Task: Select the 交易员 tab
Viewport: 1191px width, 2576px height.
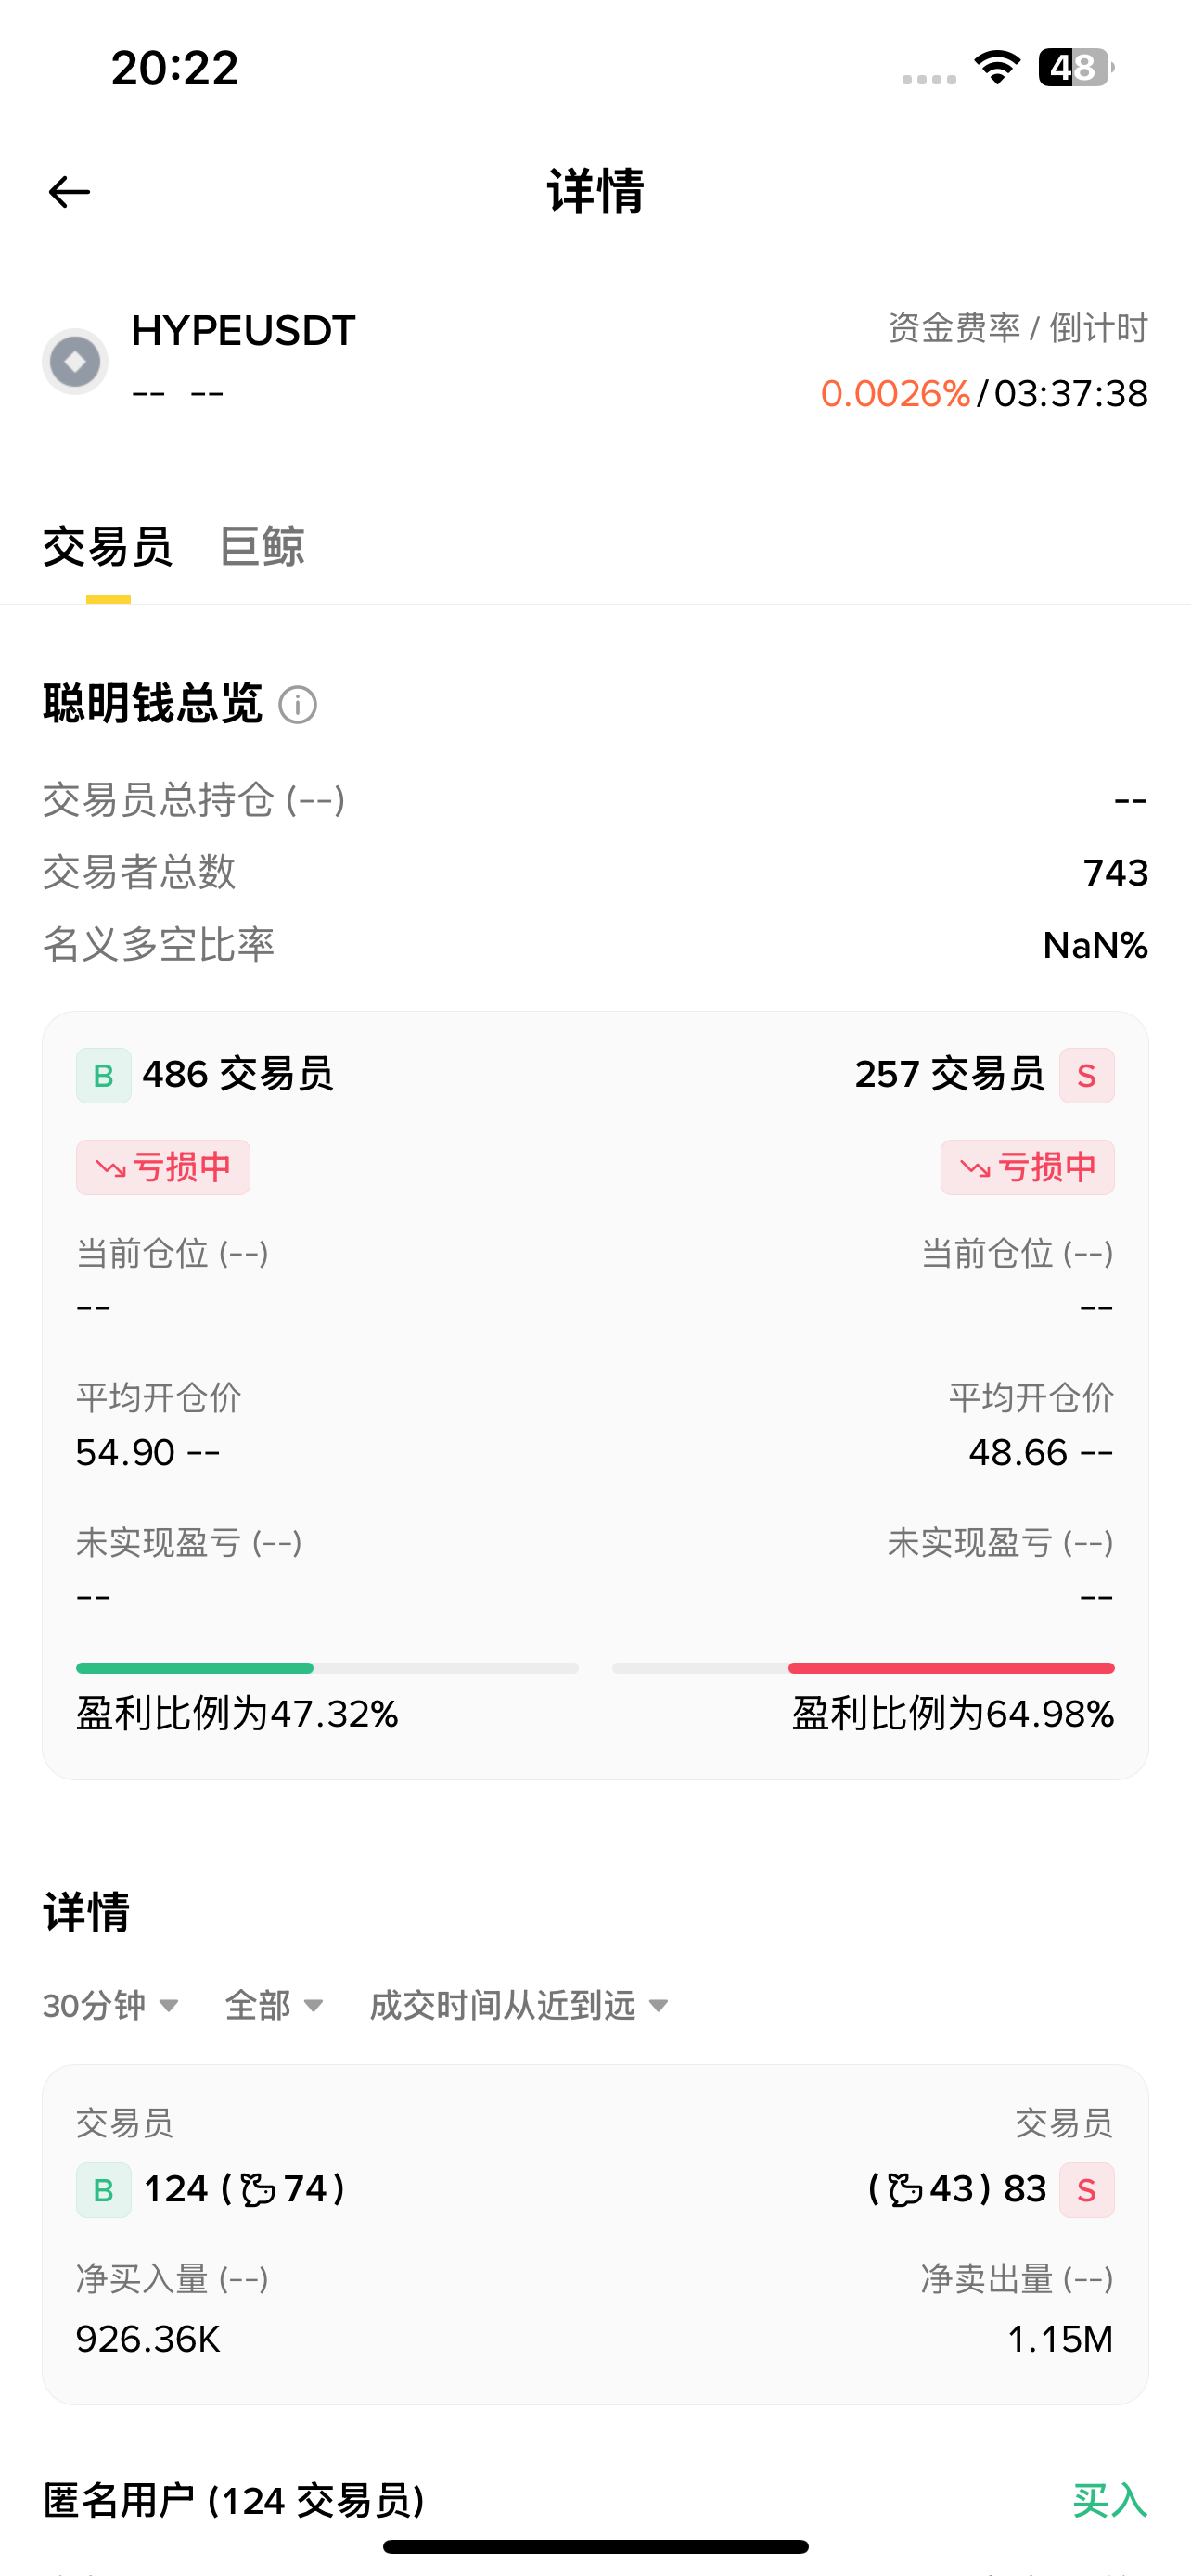Action: [107, 547]
